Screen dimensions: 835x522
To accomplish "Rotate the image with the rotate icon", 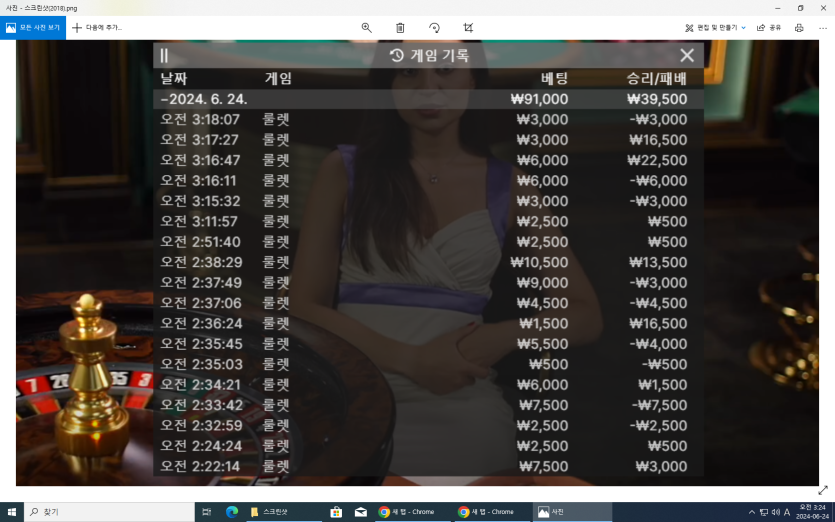I will pyautogui.click(x=435, y=28).
